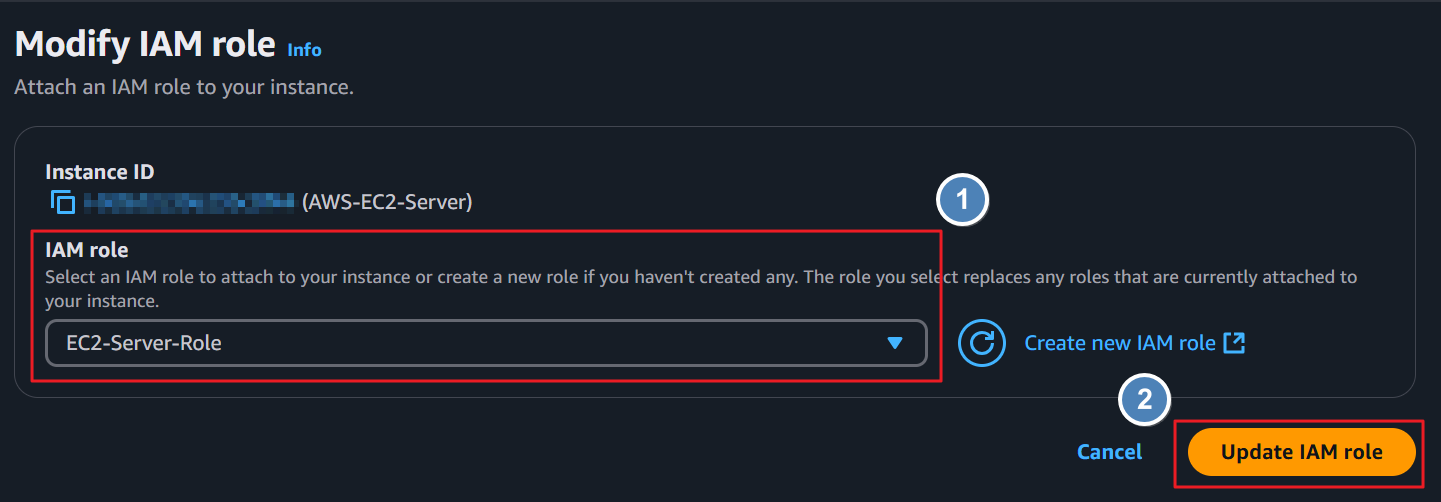This screenshot has width=1441, height=502.
Task: Click the Update IAM role button
Action: (x=1301, y=452)
